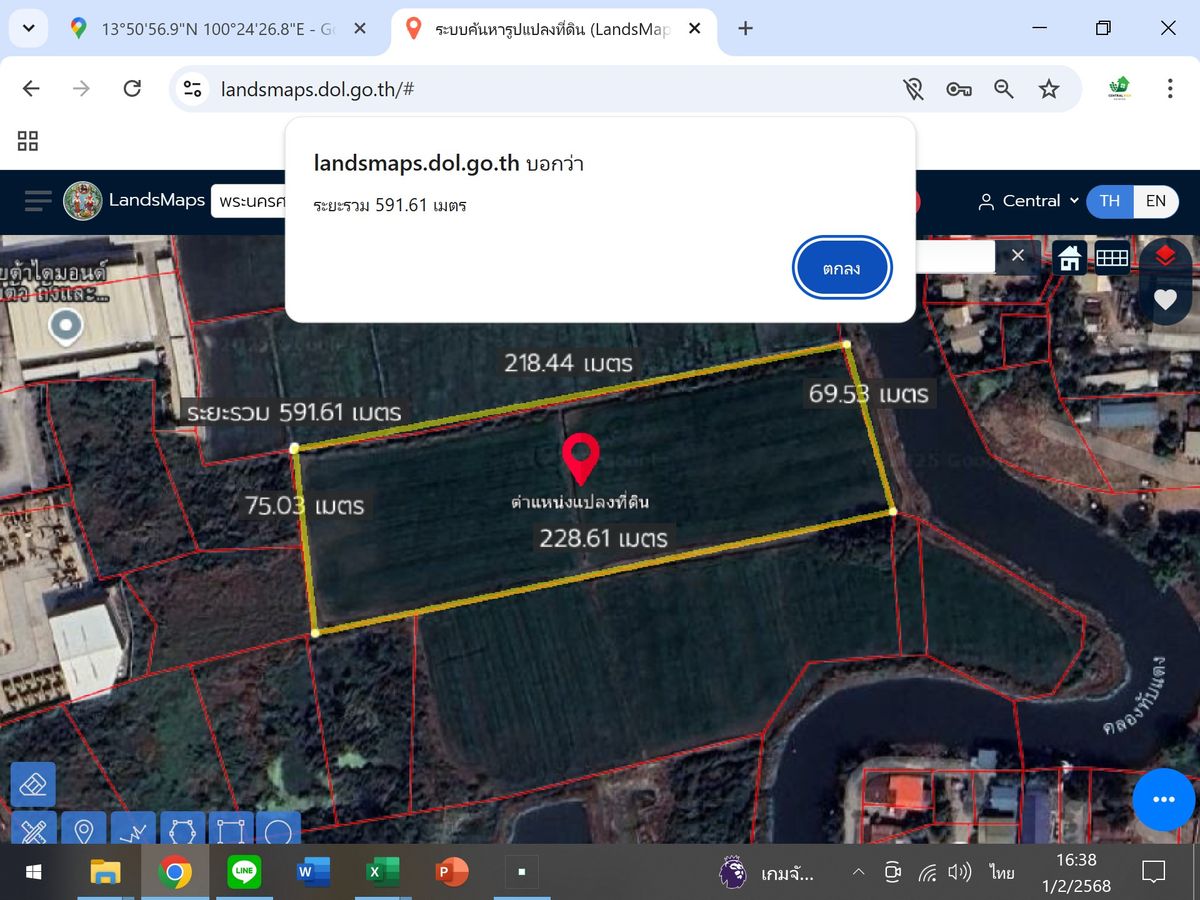Open the favorites heart icon
This screenshot has height=900, width=1200.
[x=1164, y=299]
